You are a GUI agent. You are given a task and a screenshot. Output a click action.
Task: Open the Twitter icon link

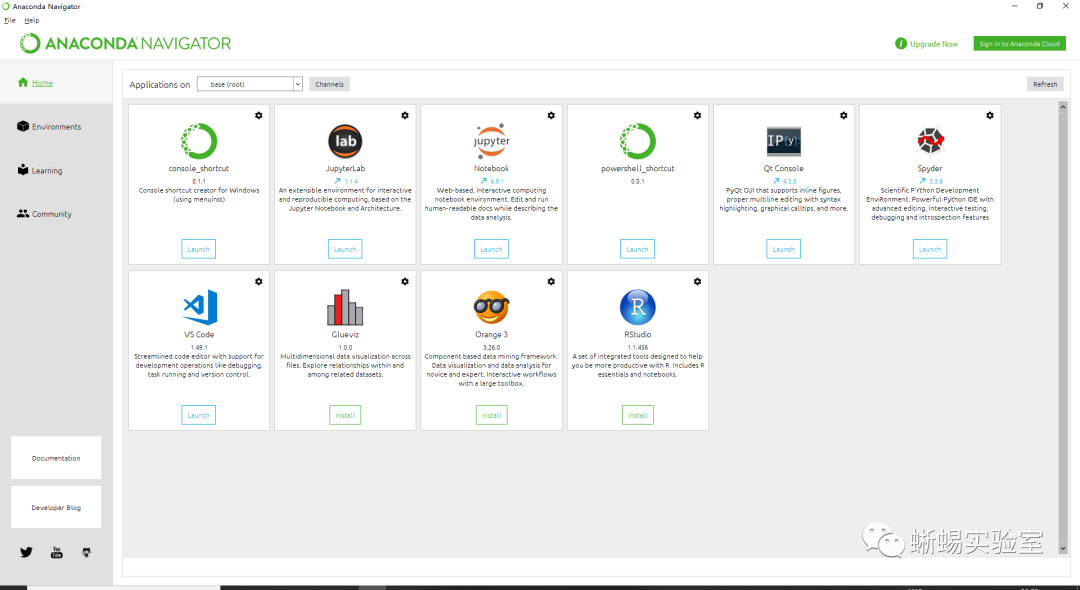[x=26, y=552]
